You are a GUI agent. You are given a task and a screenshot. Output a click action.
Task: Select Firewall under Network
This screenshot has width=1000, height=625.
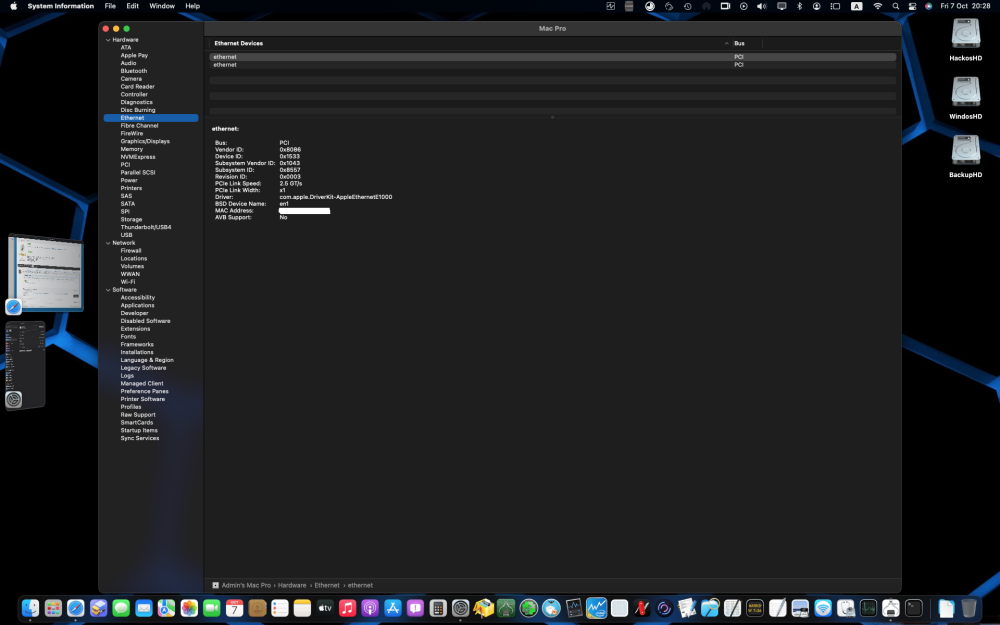[x=131, y=251]
